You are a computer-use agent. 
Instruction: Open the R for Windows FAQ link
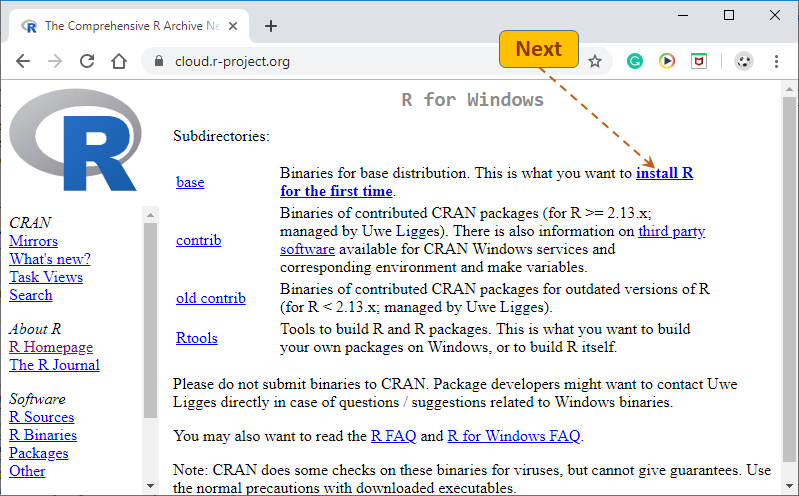pos(514,436)
